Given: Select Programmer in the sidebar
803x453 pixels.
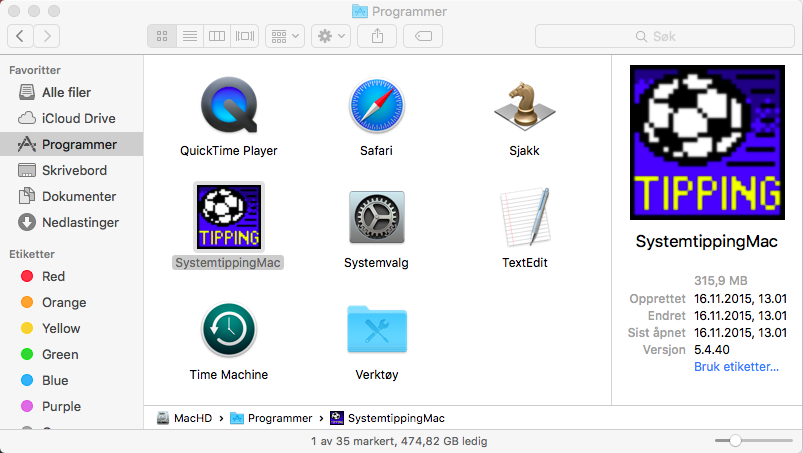Looking at the screenshot, I should tap(72, 144).
